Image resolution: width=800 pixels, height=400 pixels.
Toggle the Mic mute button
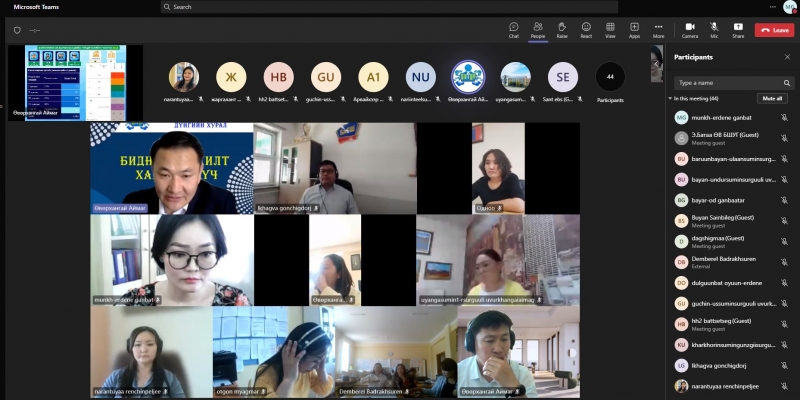(714, 29)
